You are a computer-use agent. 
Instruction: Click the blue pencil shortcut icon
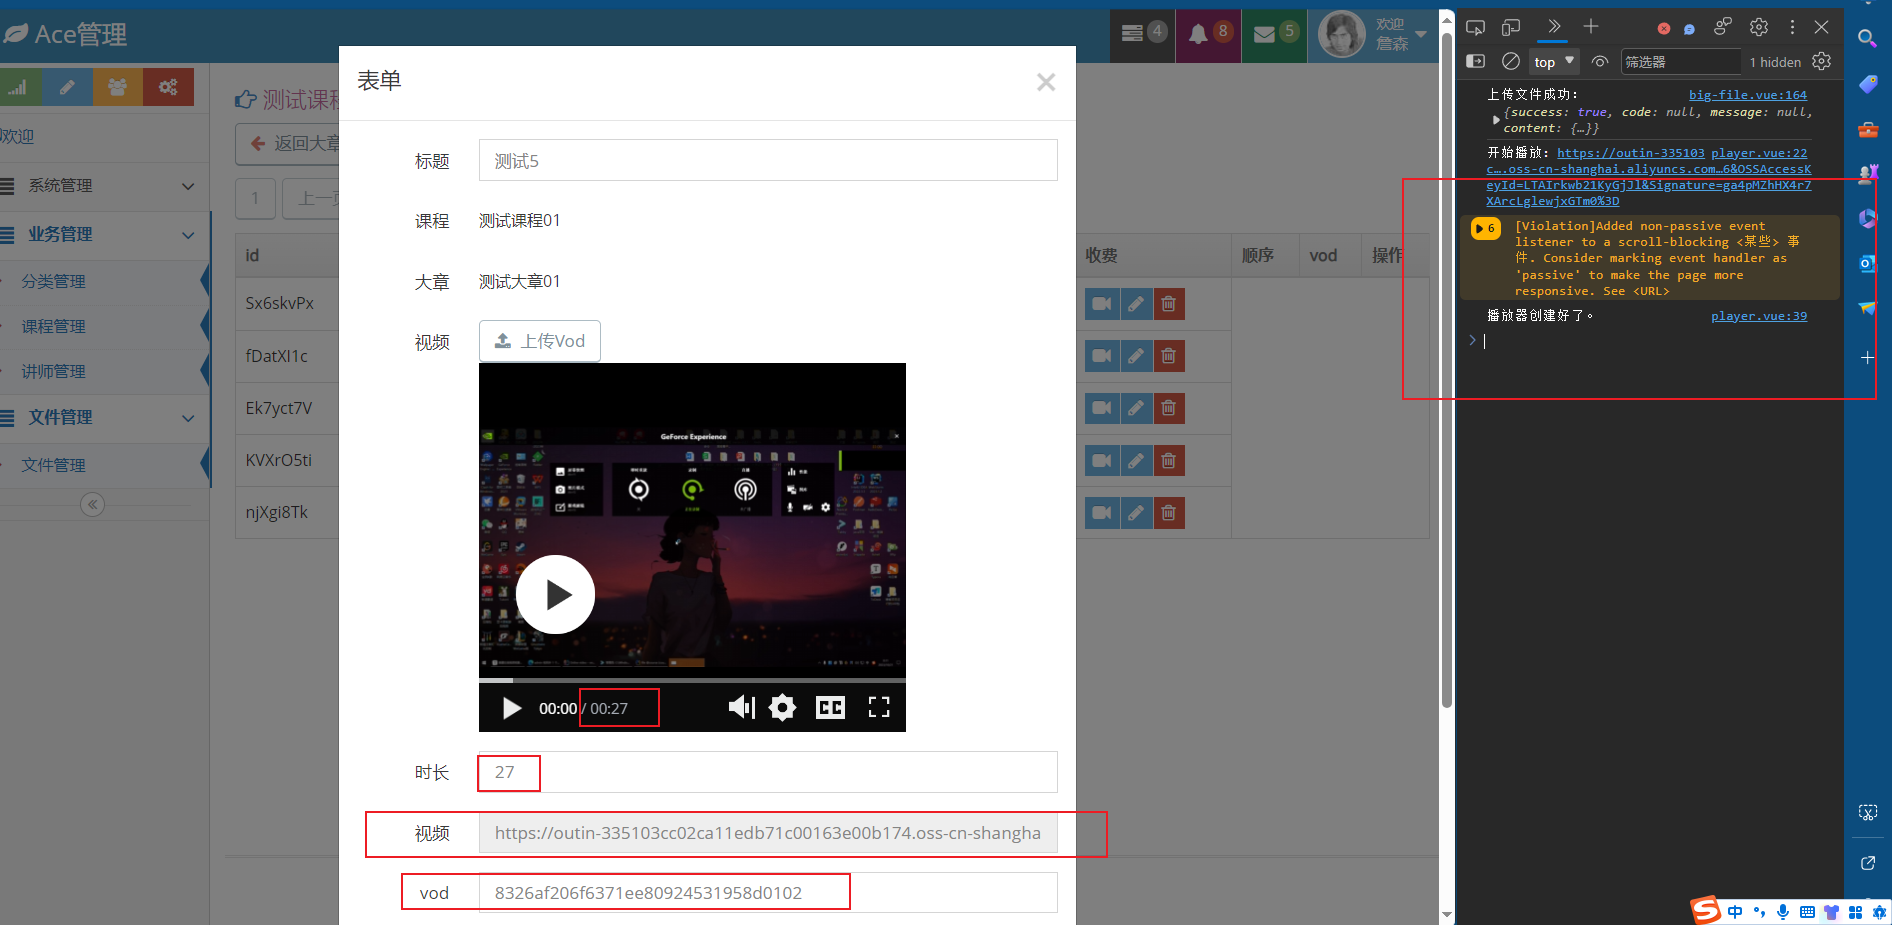point(67,87)
